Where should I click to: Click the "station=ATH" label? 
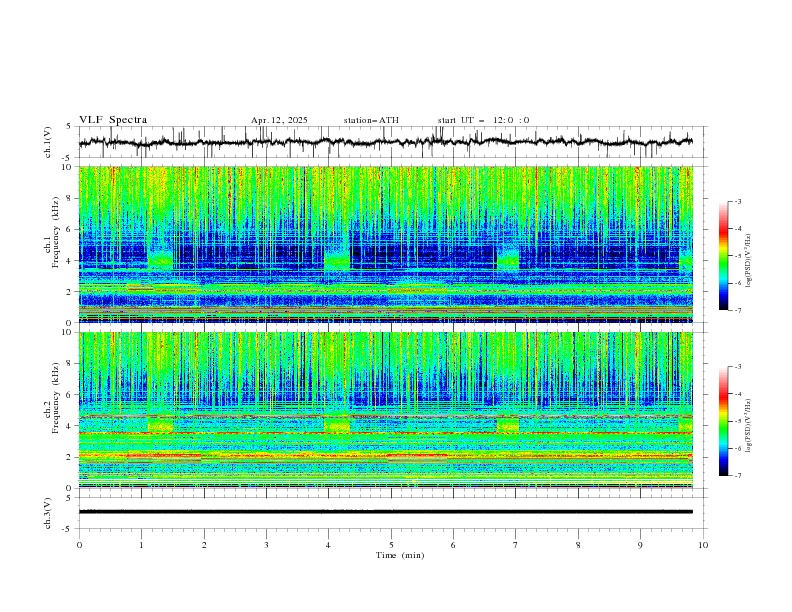tap(371, 120)
